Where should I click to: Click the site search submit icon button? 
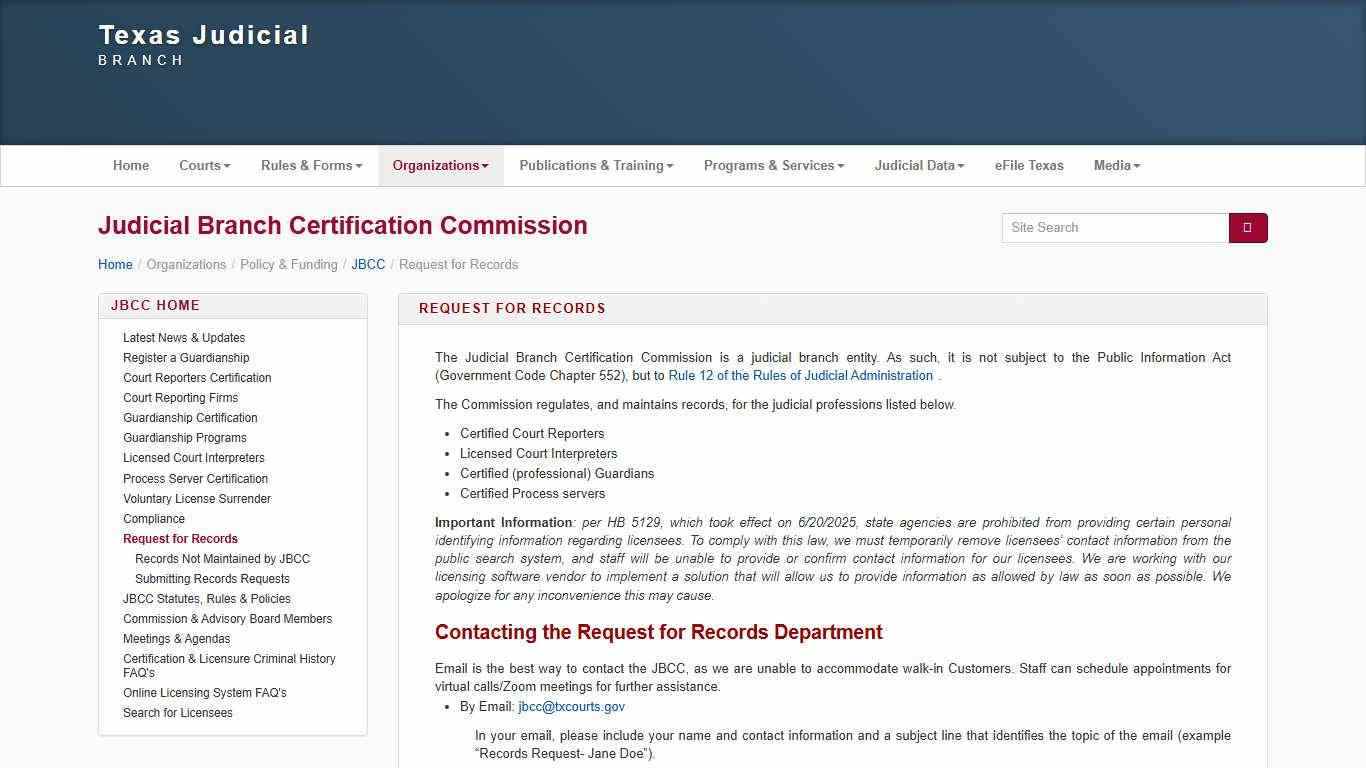1247,228
